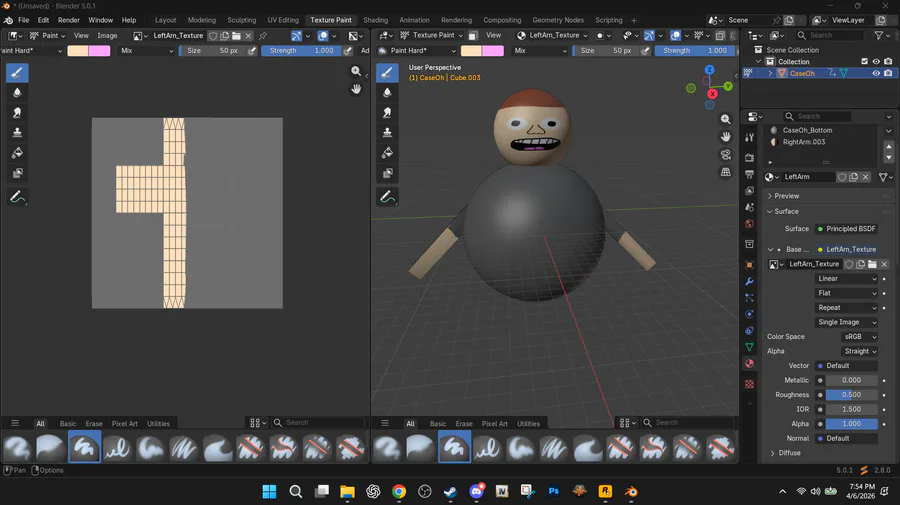Select RightArm.003 material slot
Viewport: 900px width, 505px height.
[804, 142]
